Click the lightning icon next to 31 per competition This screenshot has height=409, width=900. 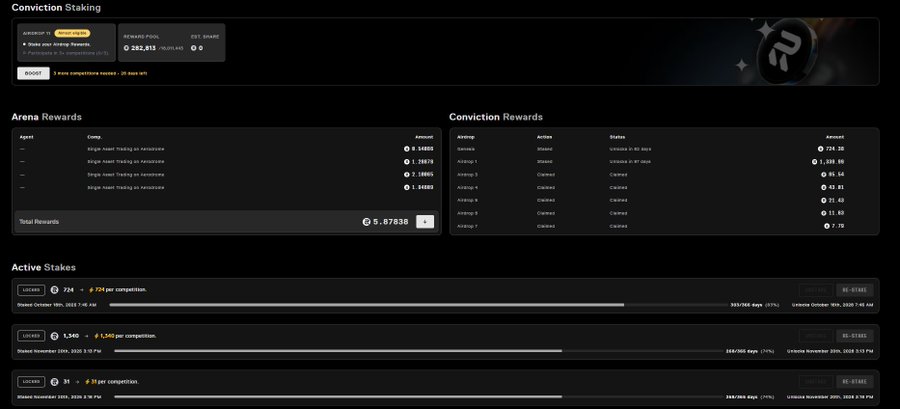pyautogui.click(x=87, y=381)
